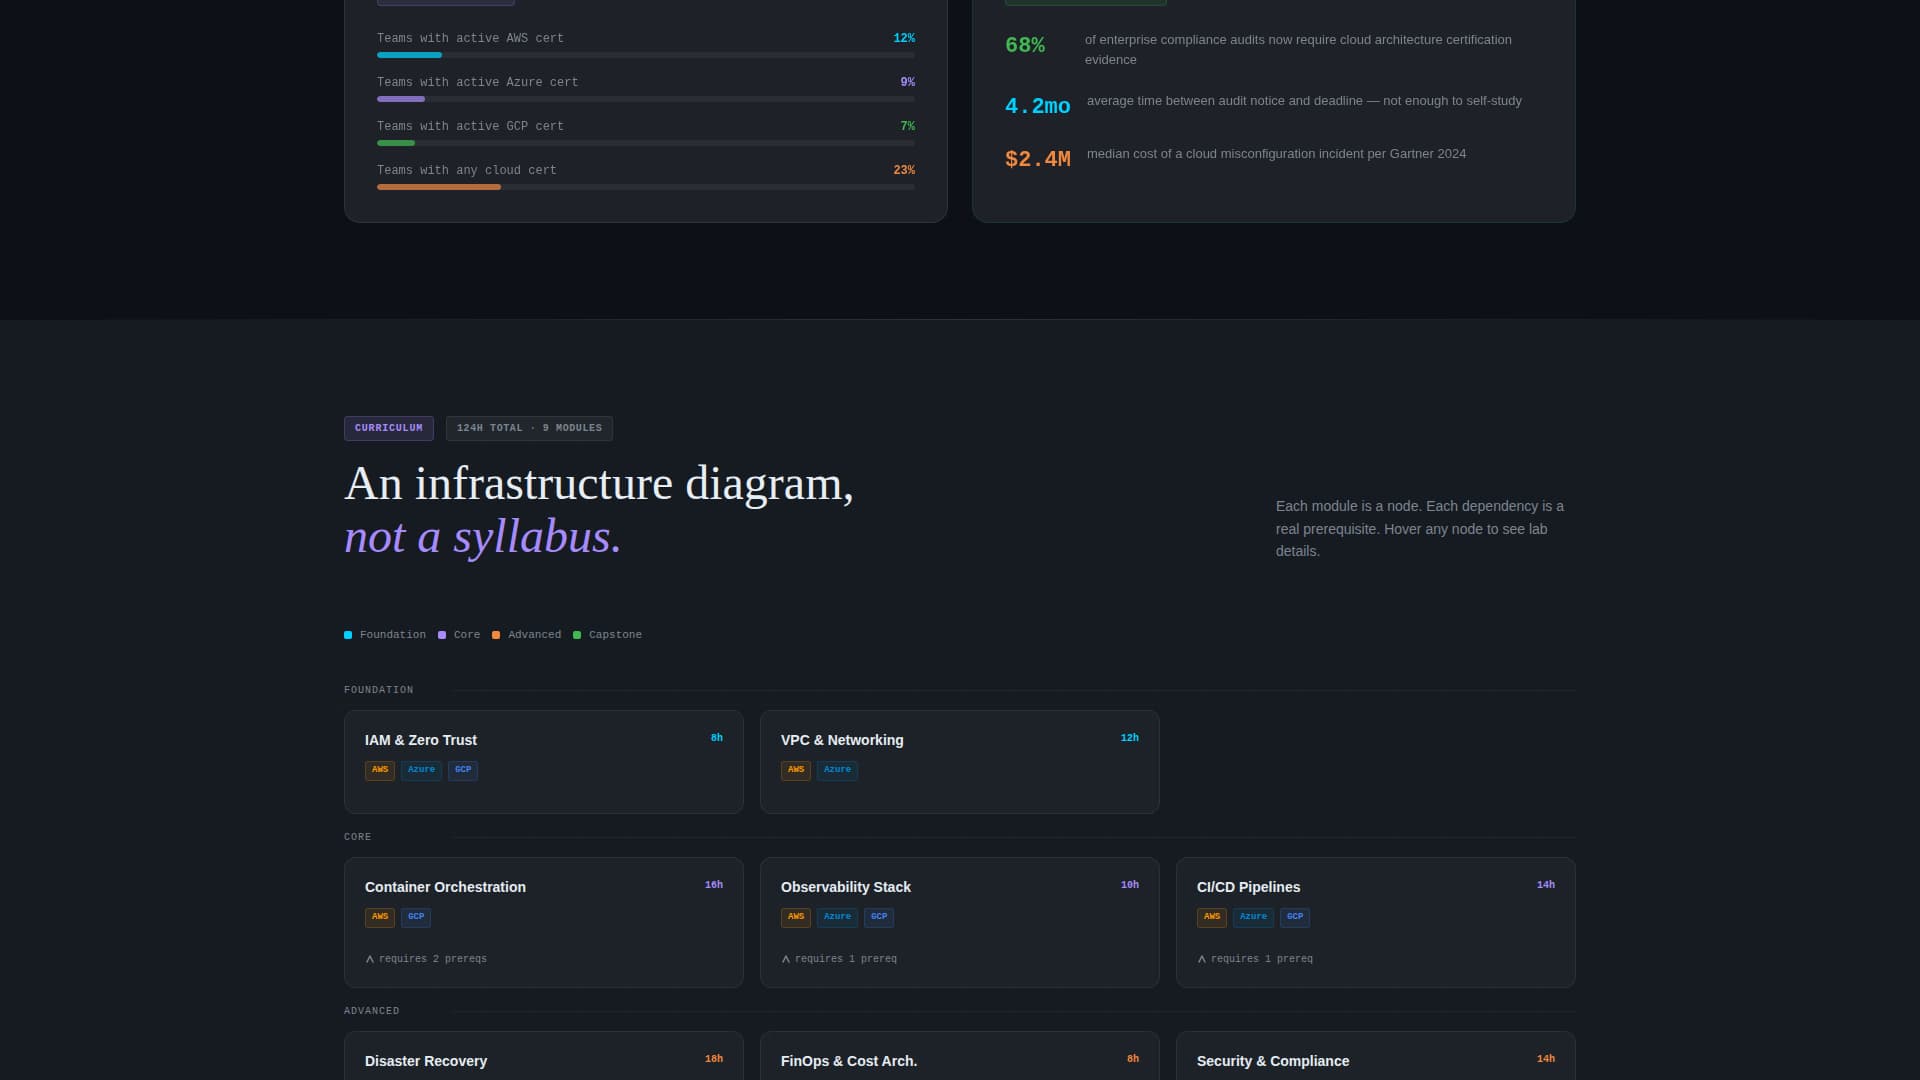
Task: Open the Disaster Recovery module
Action: [x=544, y=1056]
